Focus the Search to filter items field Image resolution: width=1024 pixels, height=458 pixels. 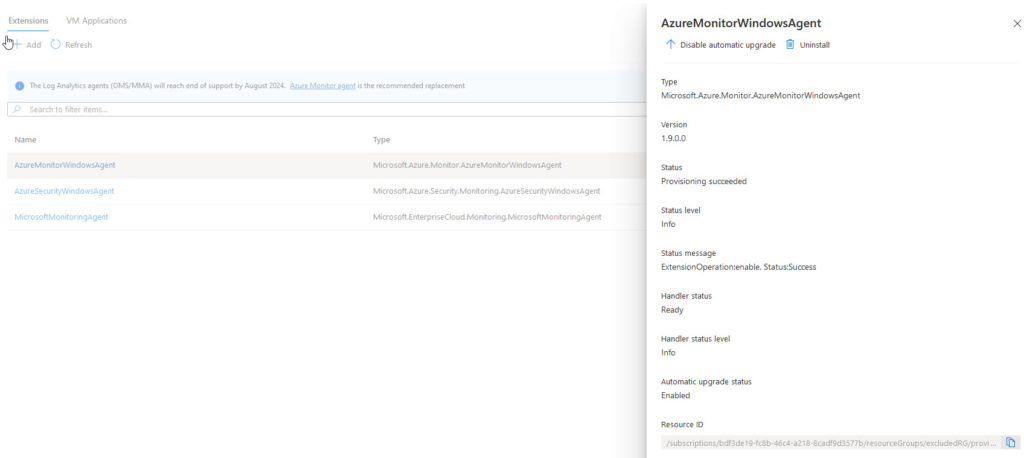pos(327,109)
